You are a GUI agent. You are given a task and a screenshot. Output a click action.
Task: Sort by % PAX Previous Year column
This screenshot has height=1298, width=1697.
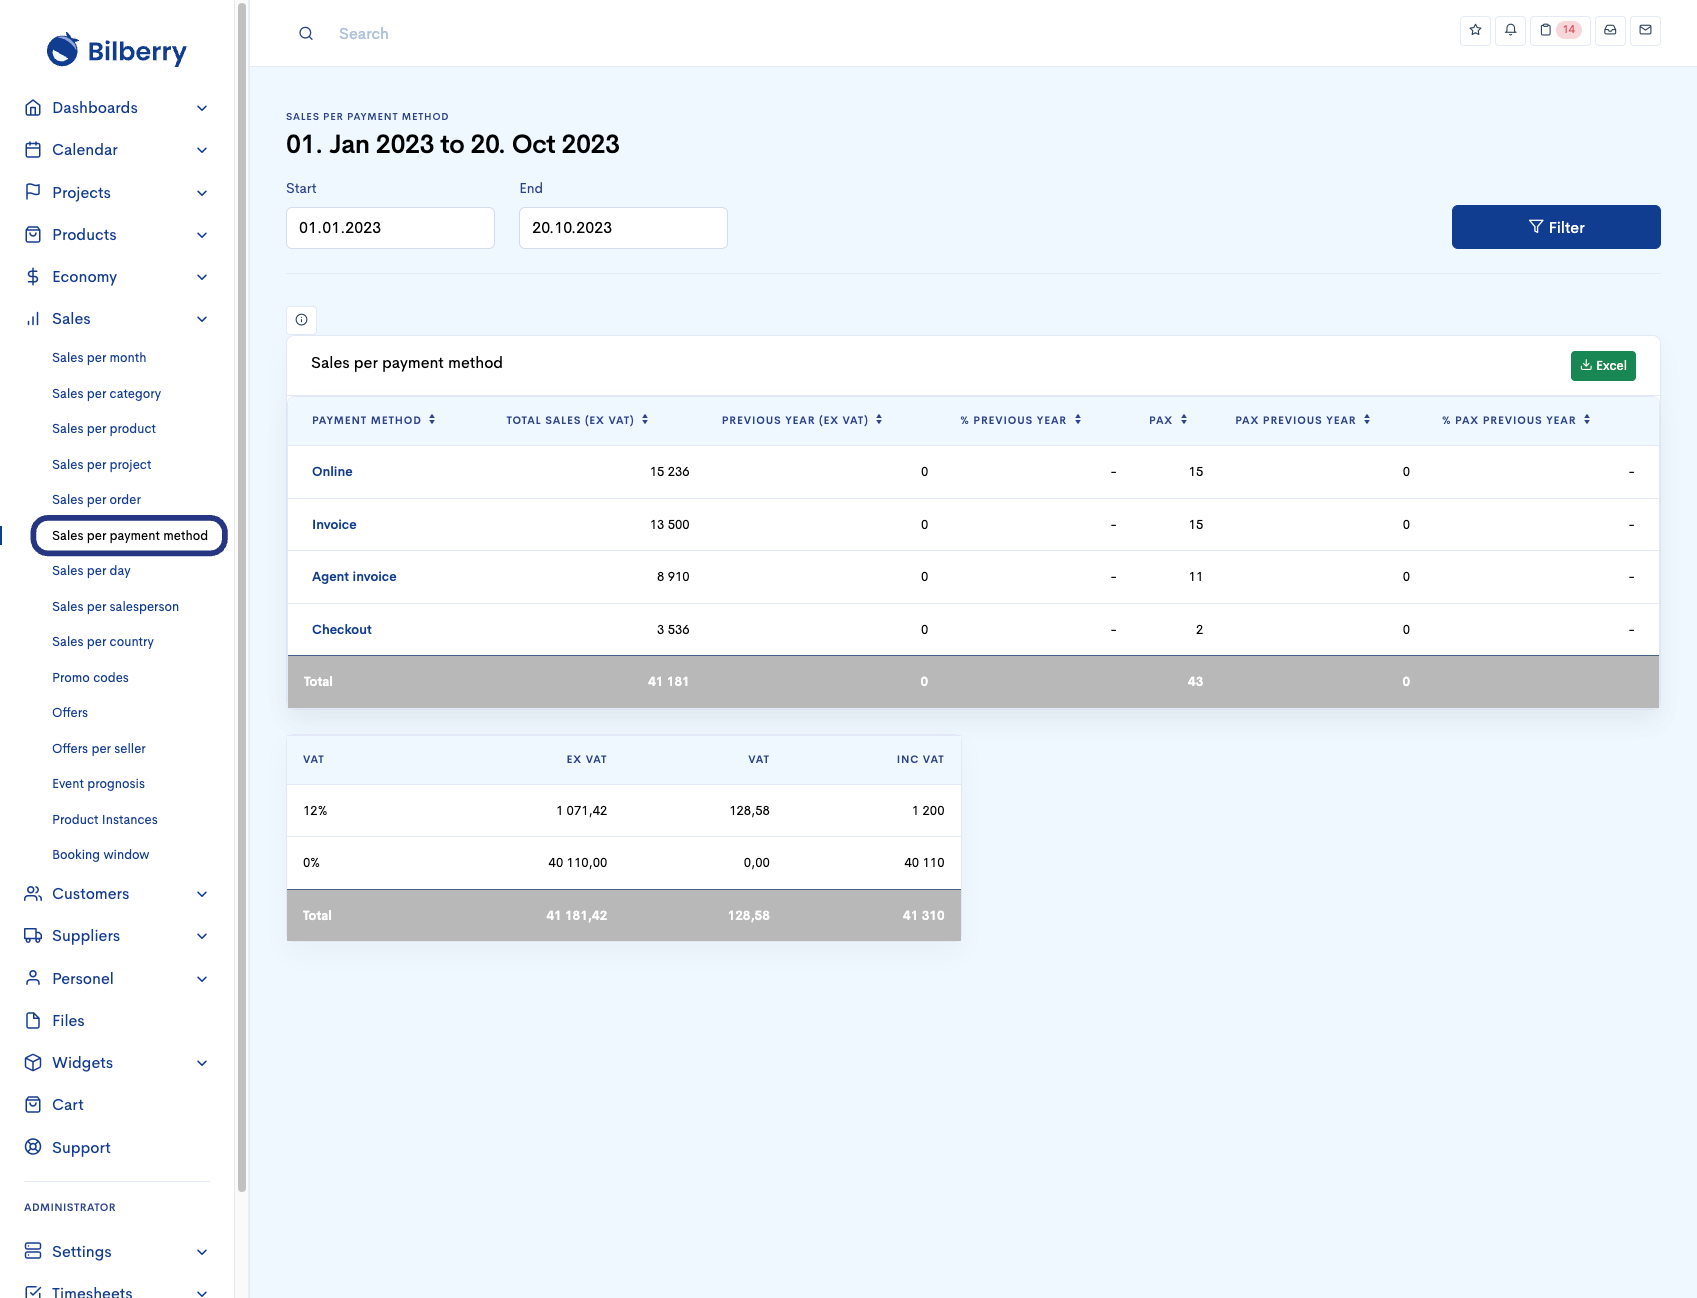pos(1516,420)
